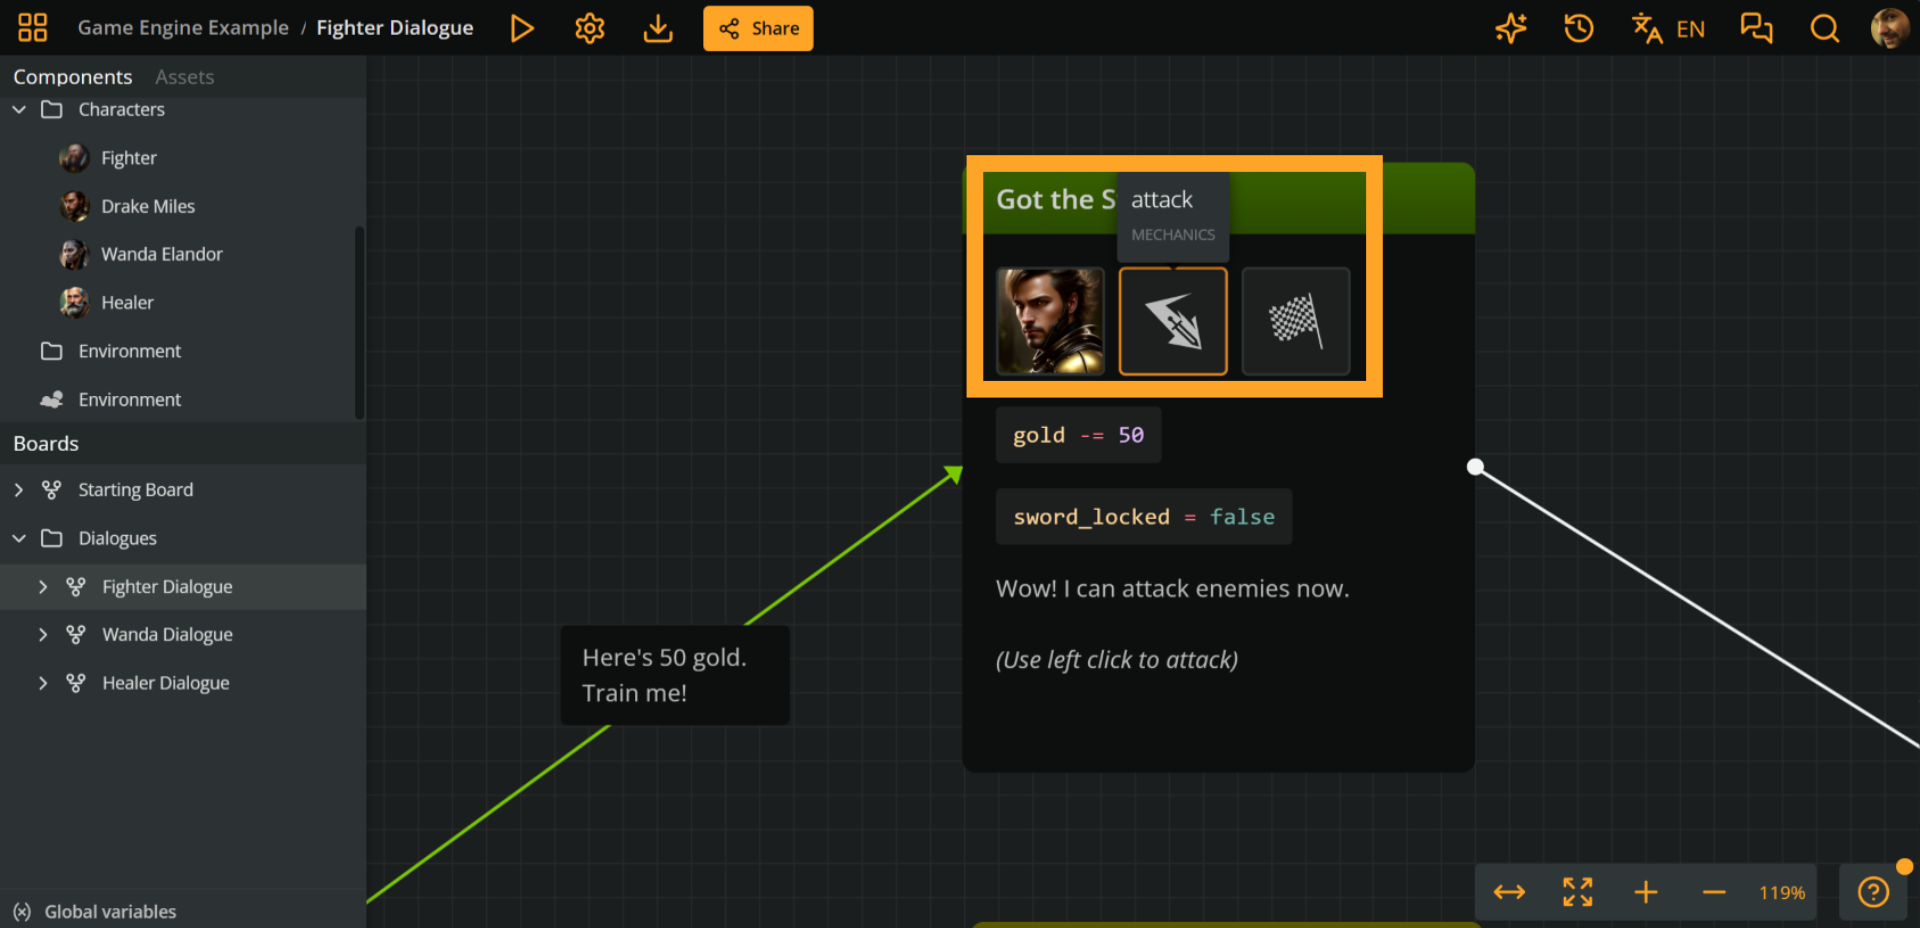Click the attack mechanics sword icon

coord(1173,321)
